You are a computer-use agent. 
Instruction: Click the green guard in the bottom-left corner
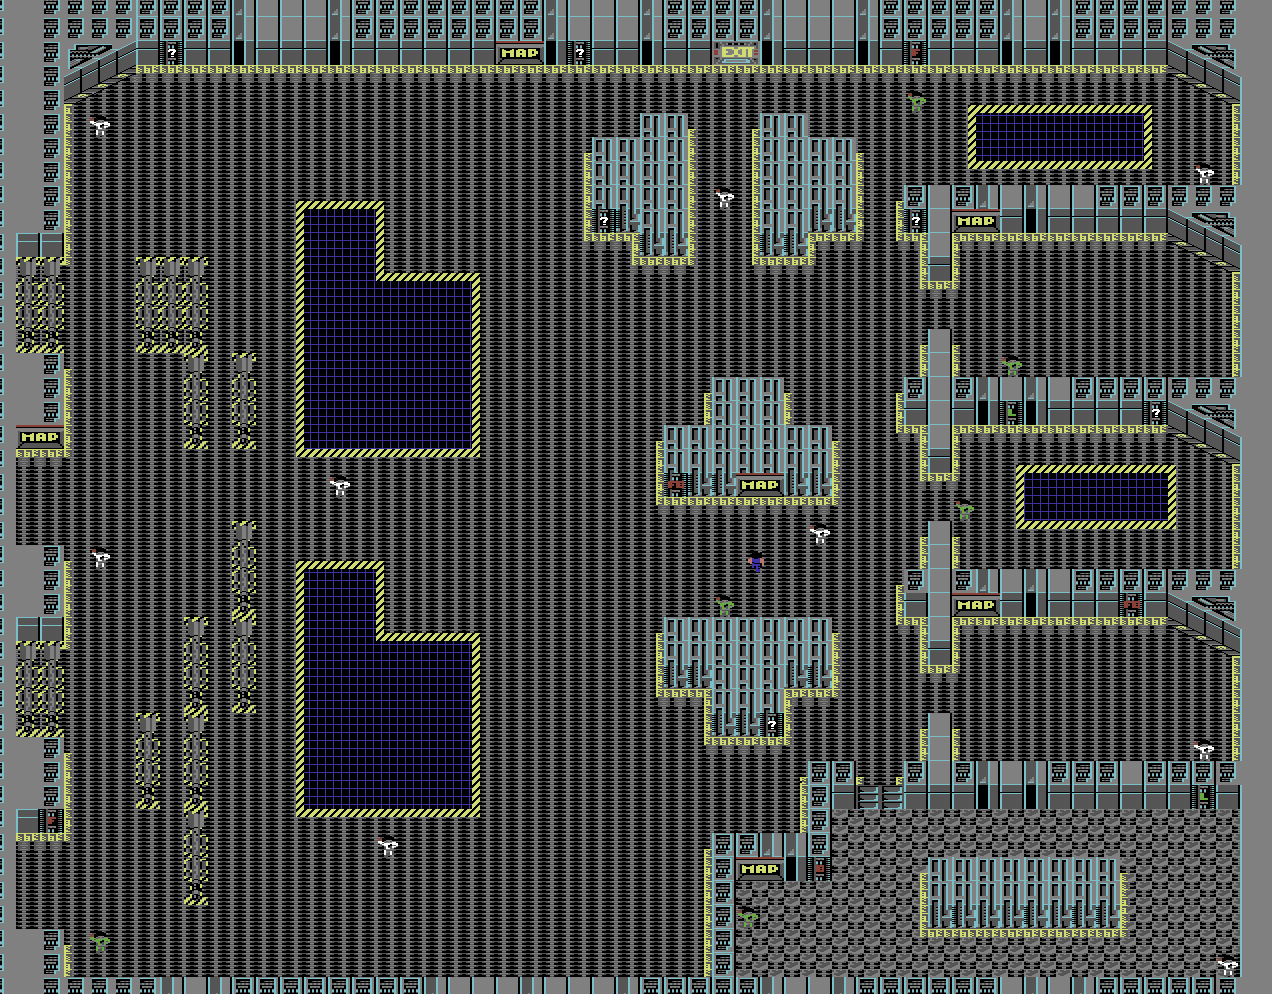tap(100, 941)
